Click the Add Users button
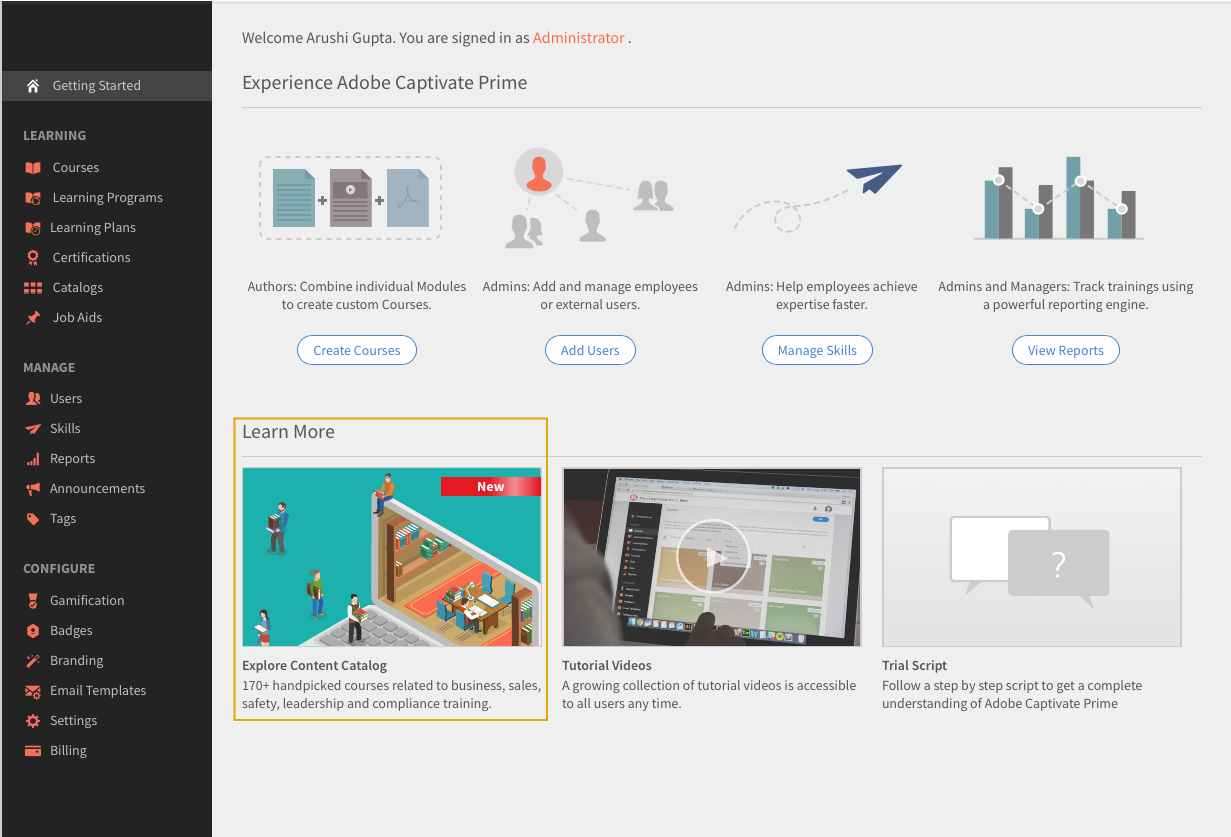The width and height of the screenshot is (1231, 837). point(590,350)
